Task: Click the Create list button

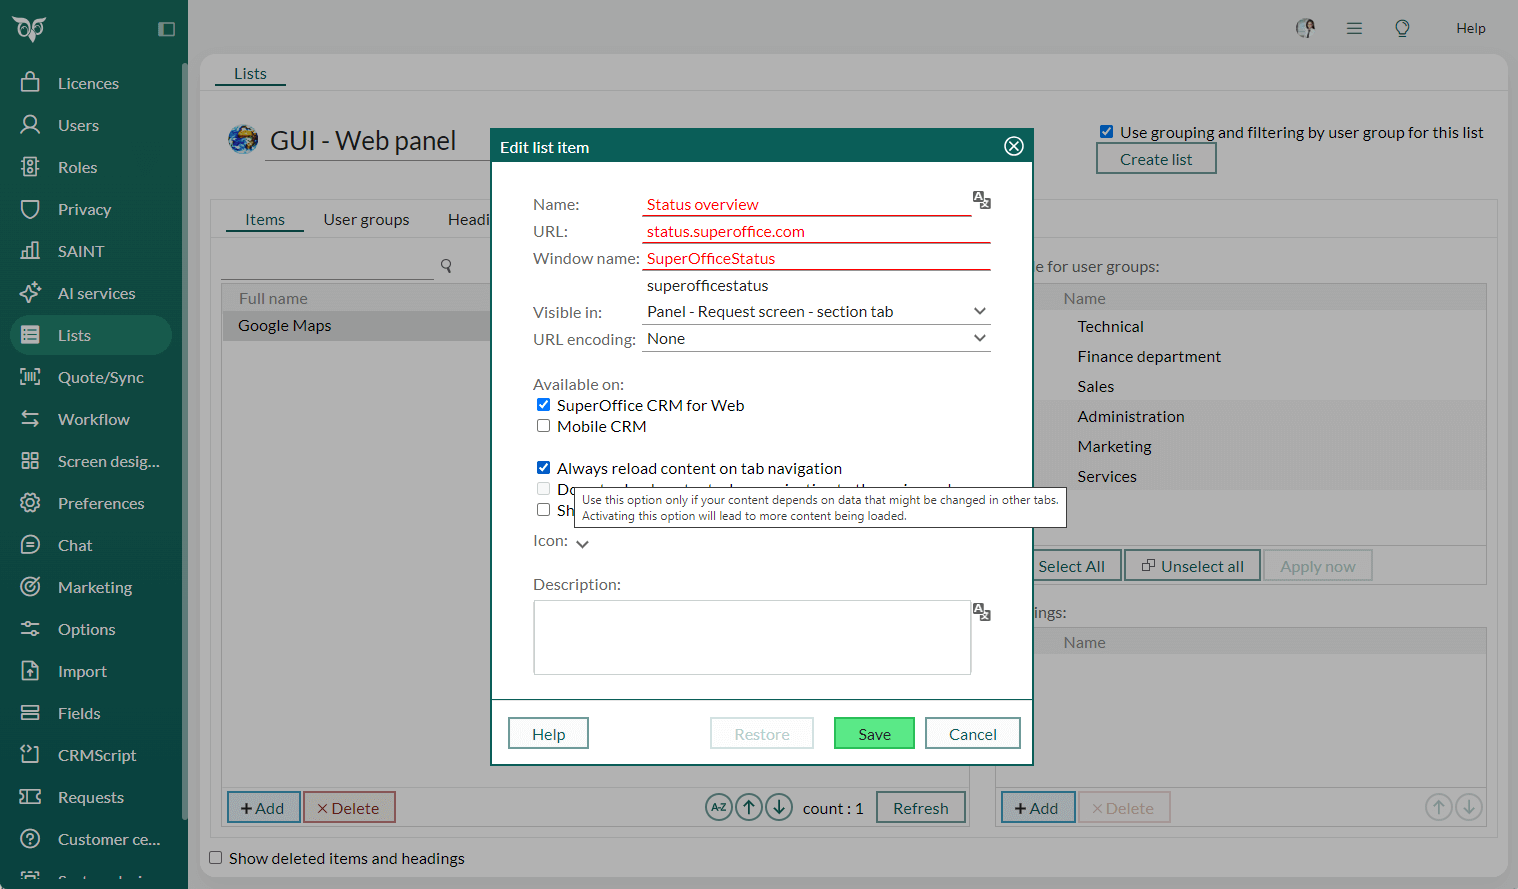Action: pyautogui.click(x=1156, y=158)
